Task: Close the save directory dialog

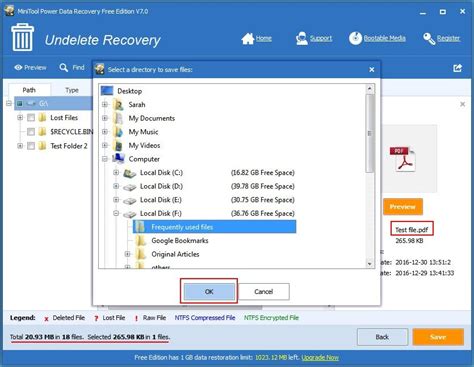Action: tap(372, 70)
